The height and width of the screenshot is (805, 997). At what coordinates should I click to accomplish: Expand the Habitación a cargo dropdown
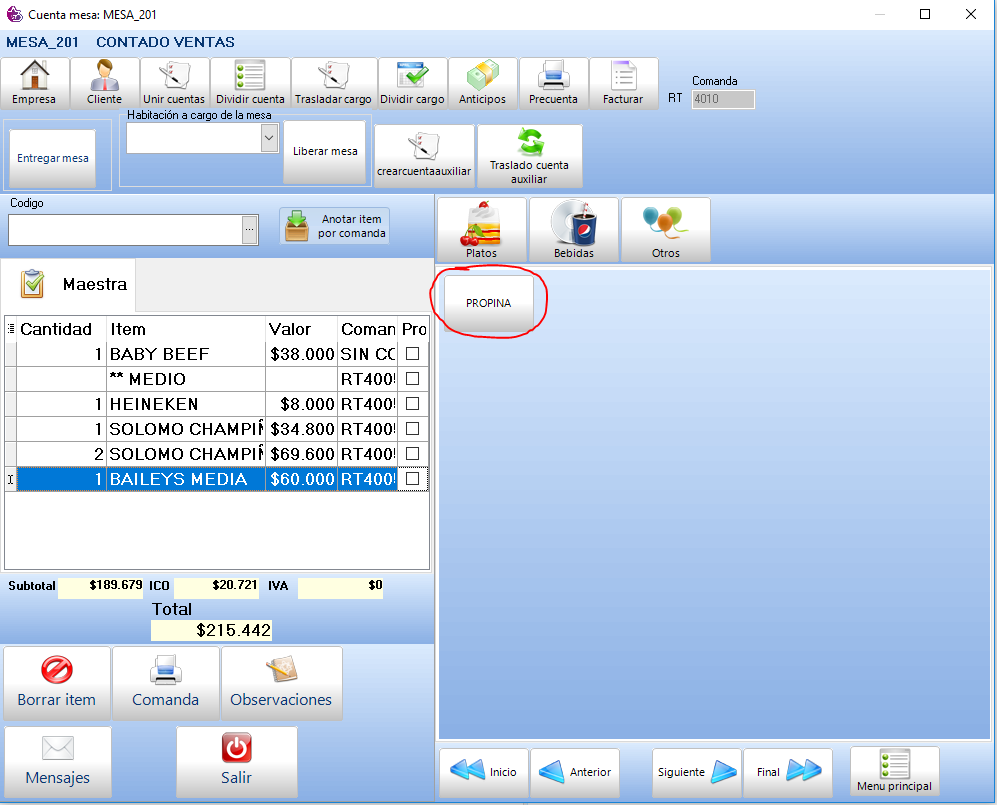tap(268, 140)
